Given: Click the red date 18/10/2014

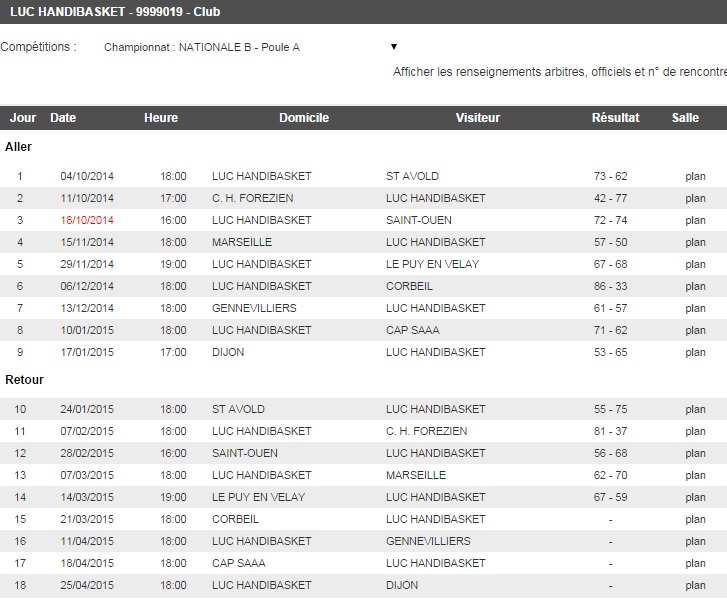Looking at the screenshot, I should [87, 220].
